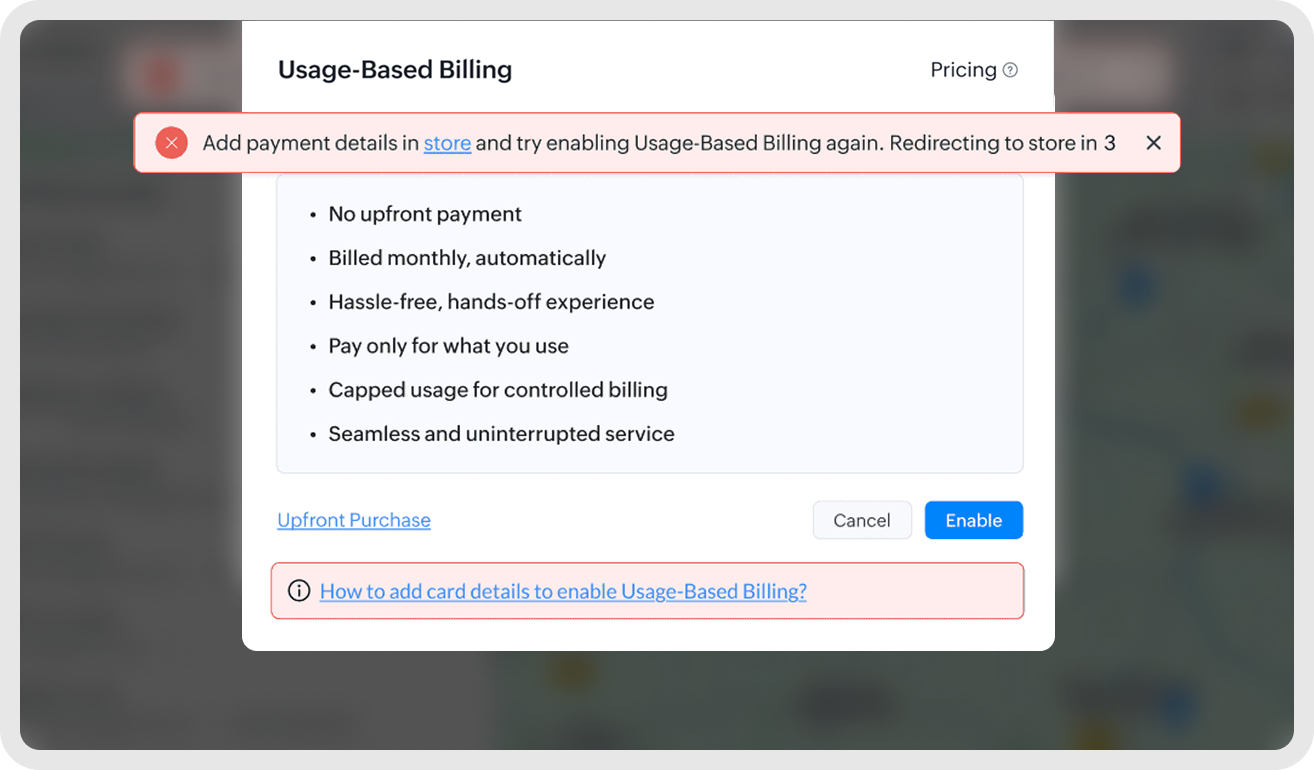Select the "No upfront payment" list item

click(x=425, y=214)
